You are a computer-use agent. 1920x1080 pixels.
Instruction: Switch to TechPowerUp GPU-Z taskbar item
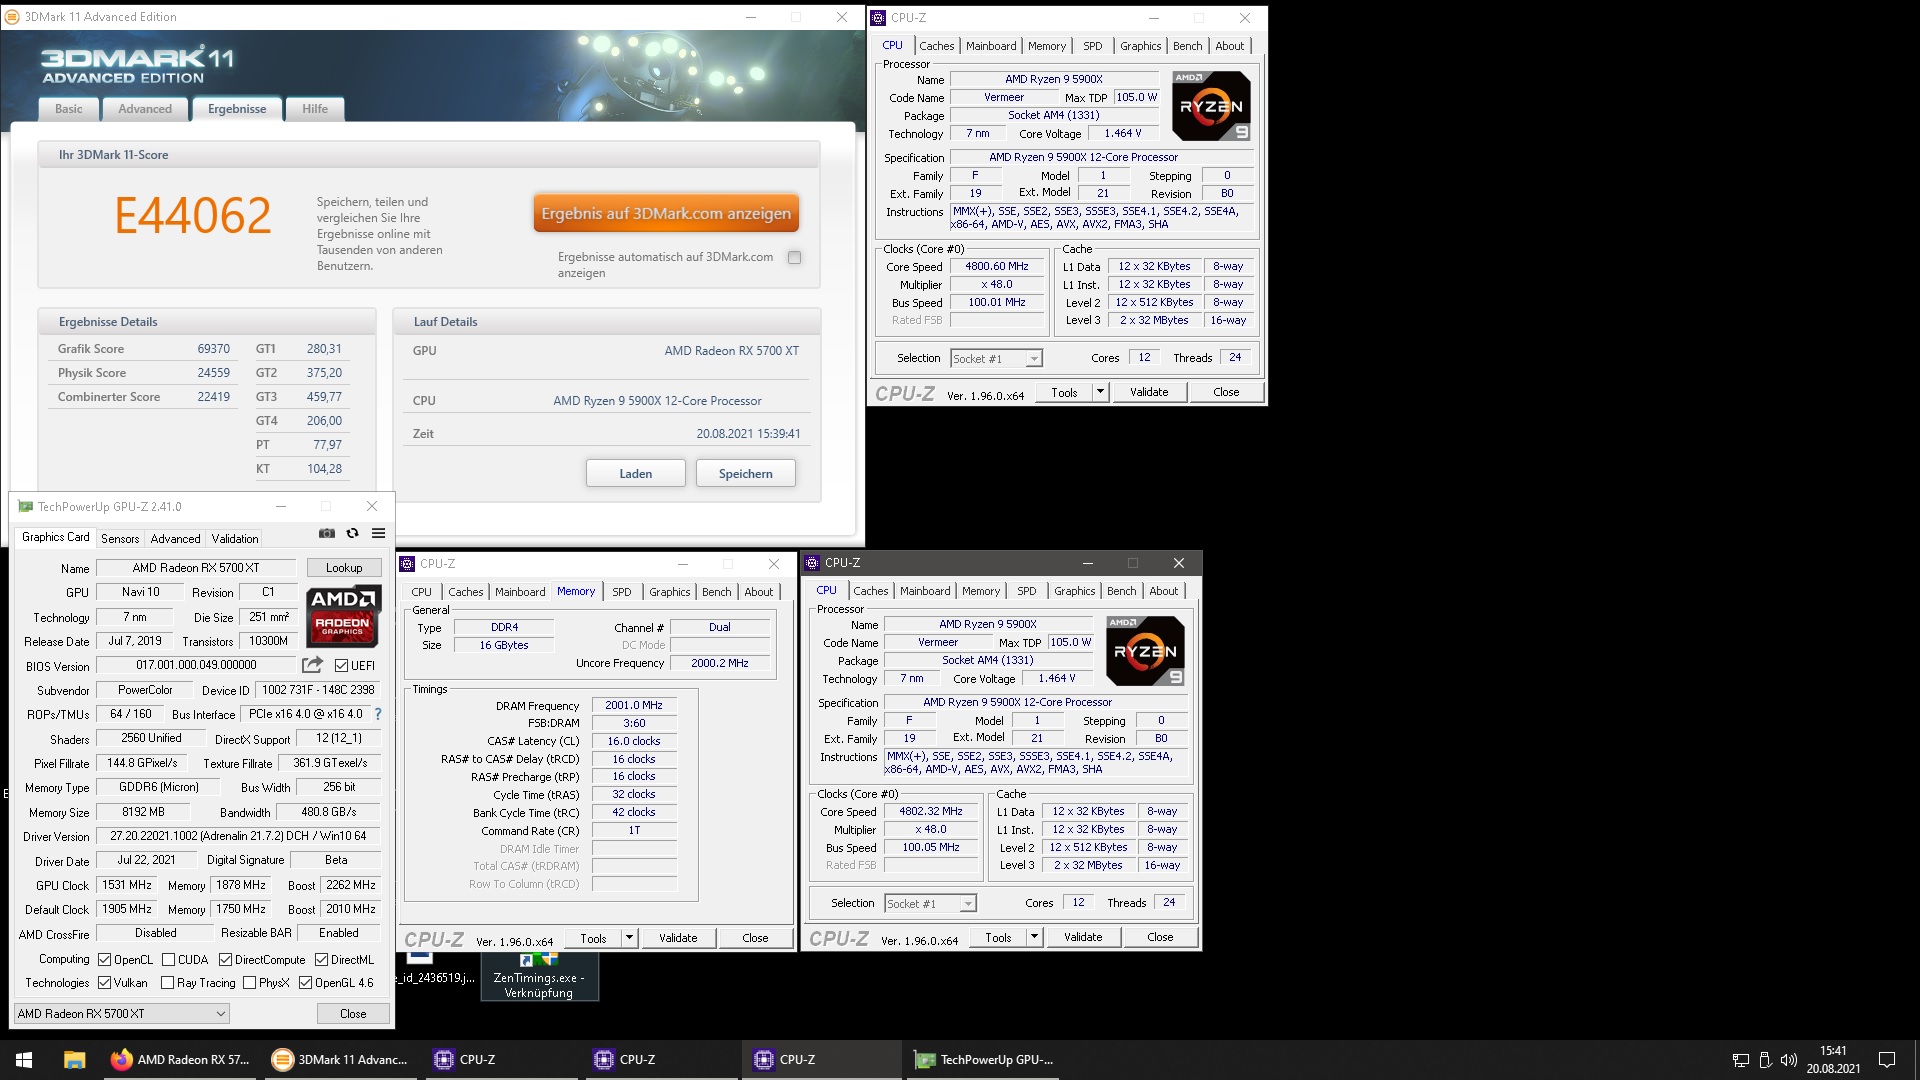(x=985, y=1059)
